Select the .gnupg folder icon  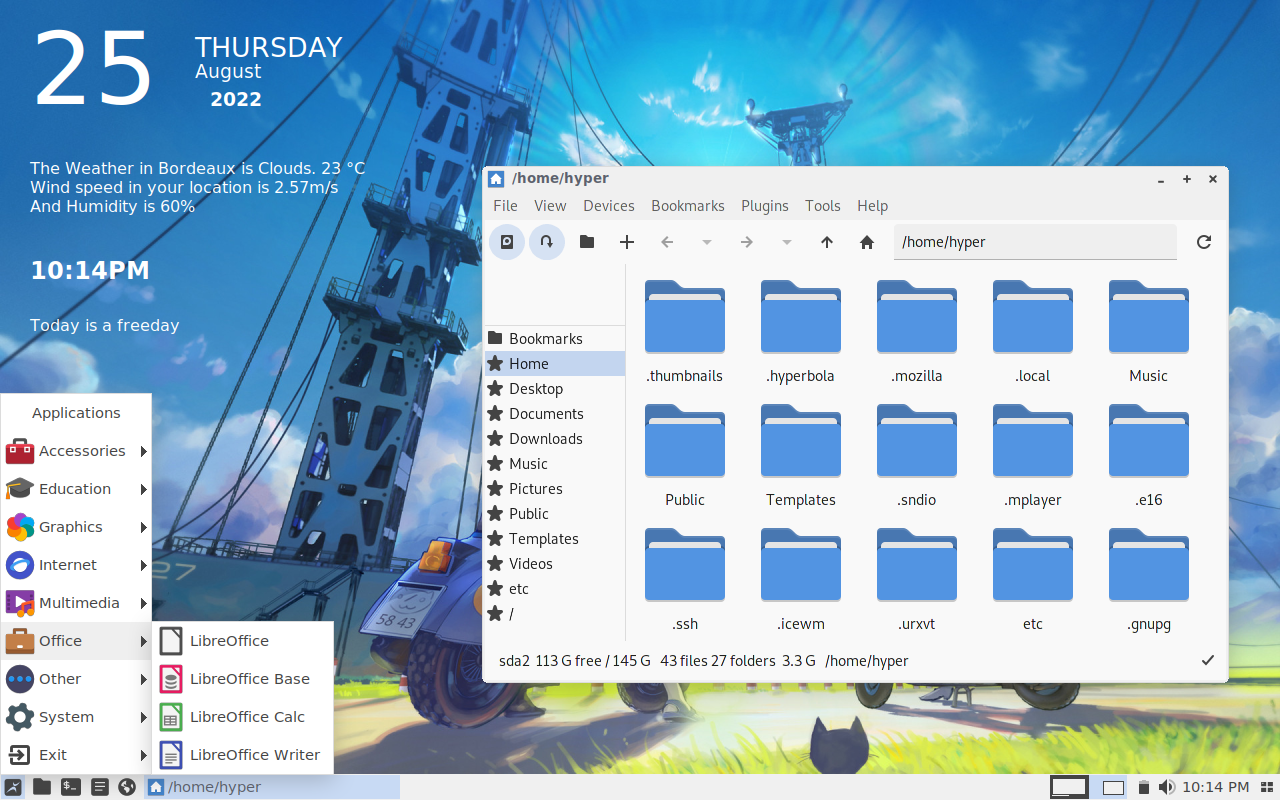click(x=1149, y=564)
